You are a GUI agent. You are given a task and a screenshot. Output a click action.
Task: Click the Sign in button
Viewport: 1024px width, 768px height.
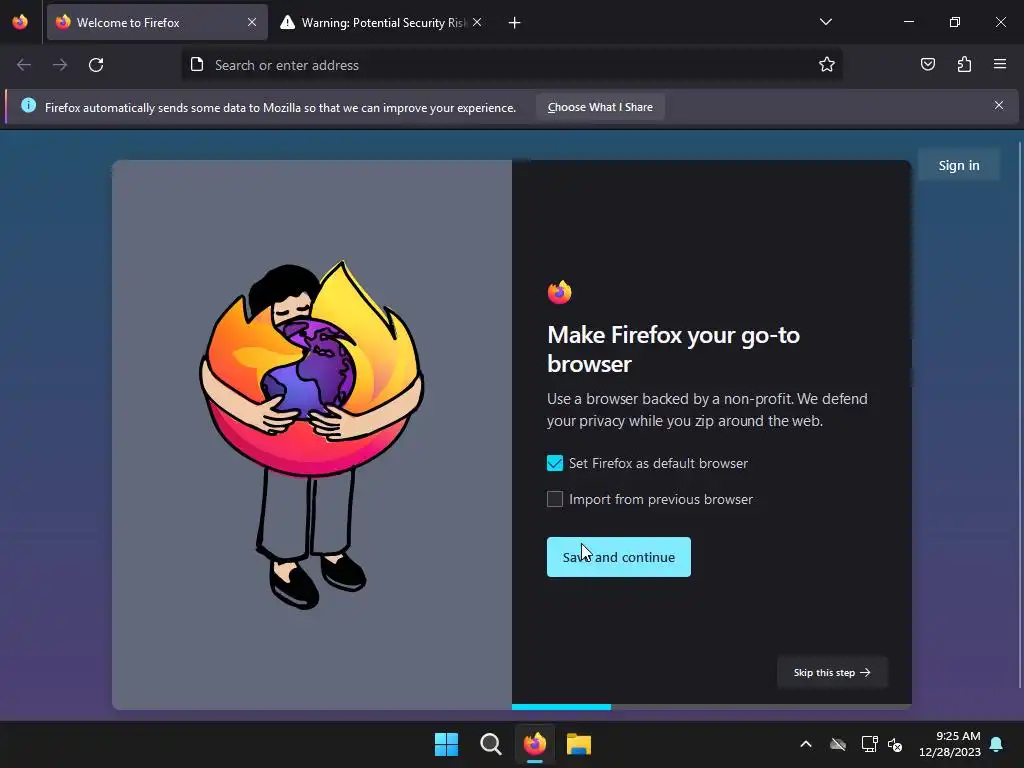coord(959,165)
